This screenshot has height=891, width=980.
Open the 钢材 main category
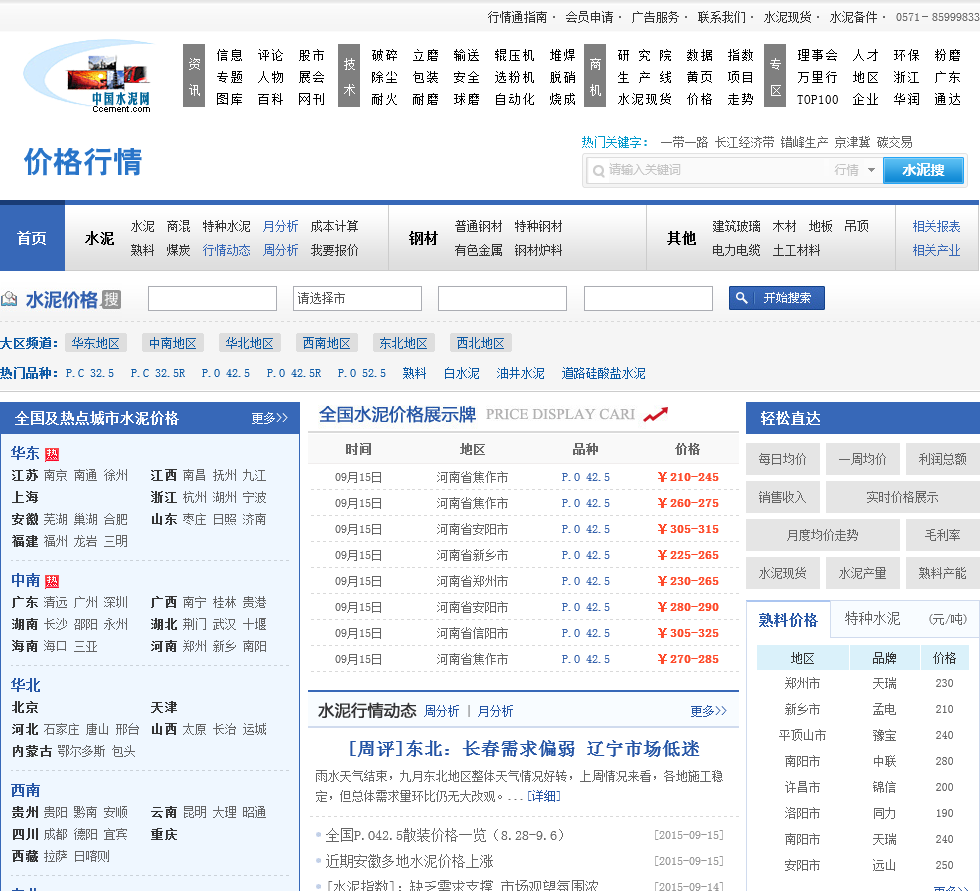[423, 238]
